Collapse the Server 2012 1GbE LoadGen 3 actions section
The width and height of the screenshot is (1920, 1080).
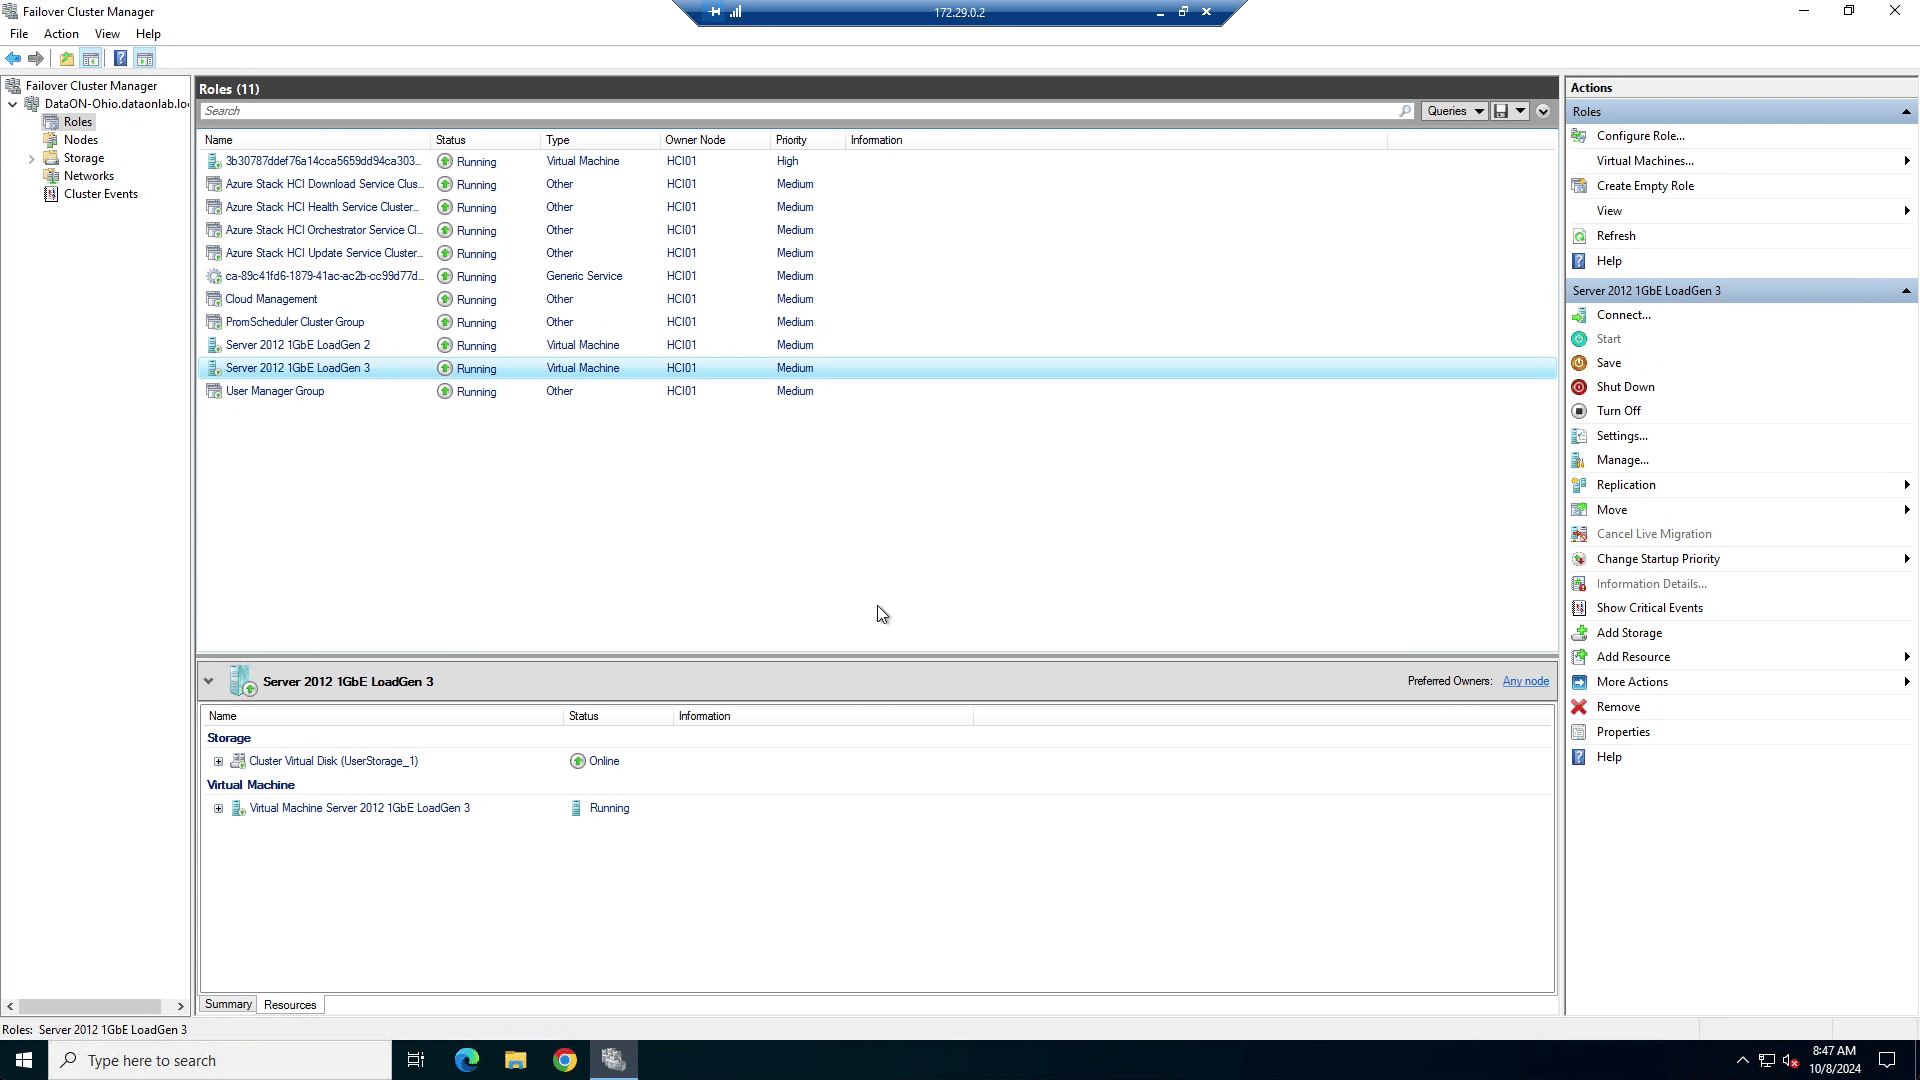(x=1906, y=291)
